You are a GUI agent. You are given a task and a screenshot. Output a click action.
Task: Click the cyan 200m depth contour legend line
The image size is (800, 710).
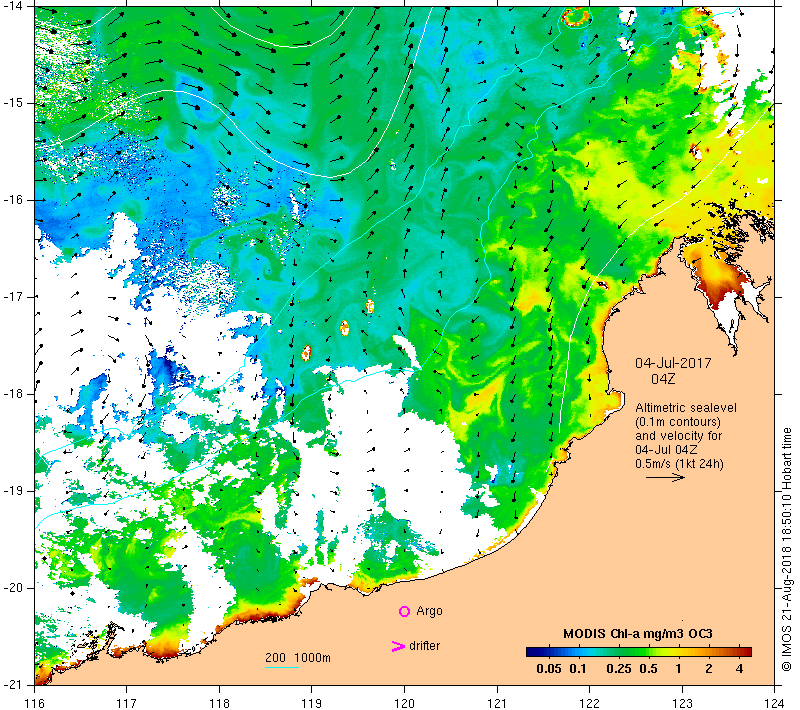(x=282, y=667)
